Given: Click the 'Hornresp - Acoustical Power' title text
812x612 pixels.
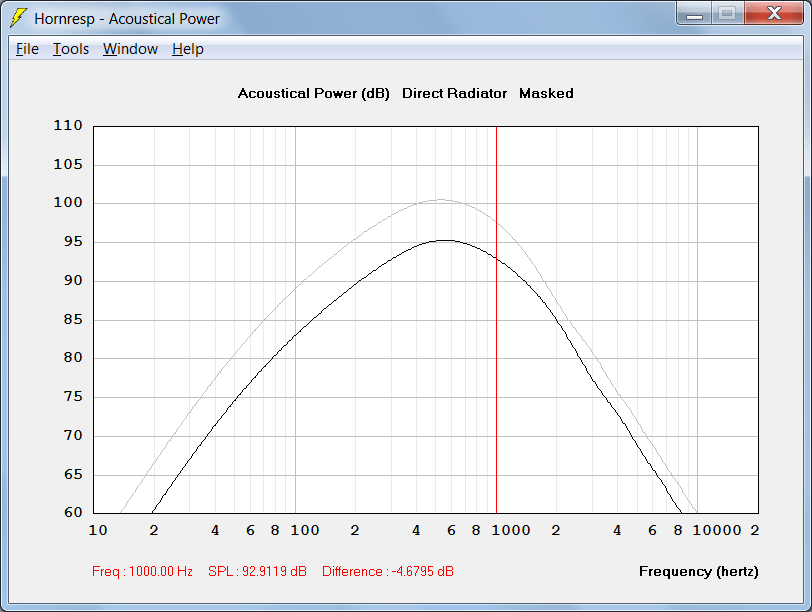Looking at the screenshot, I should coord(127,19).
